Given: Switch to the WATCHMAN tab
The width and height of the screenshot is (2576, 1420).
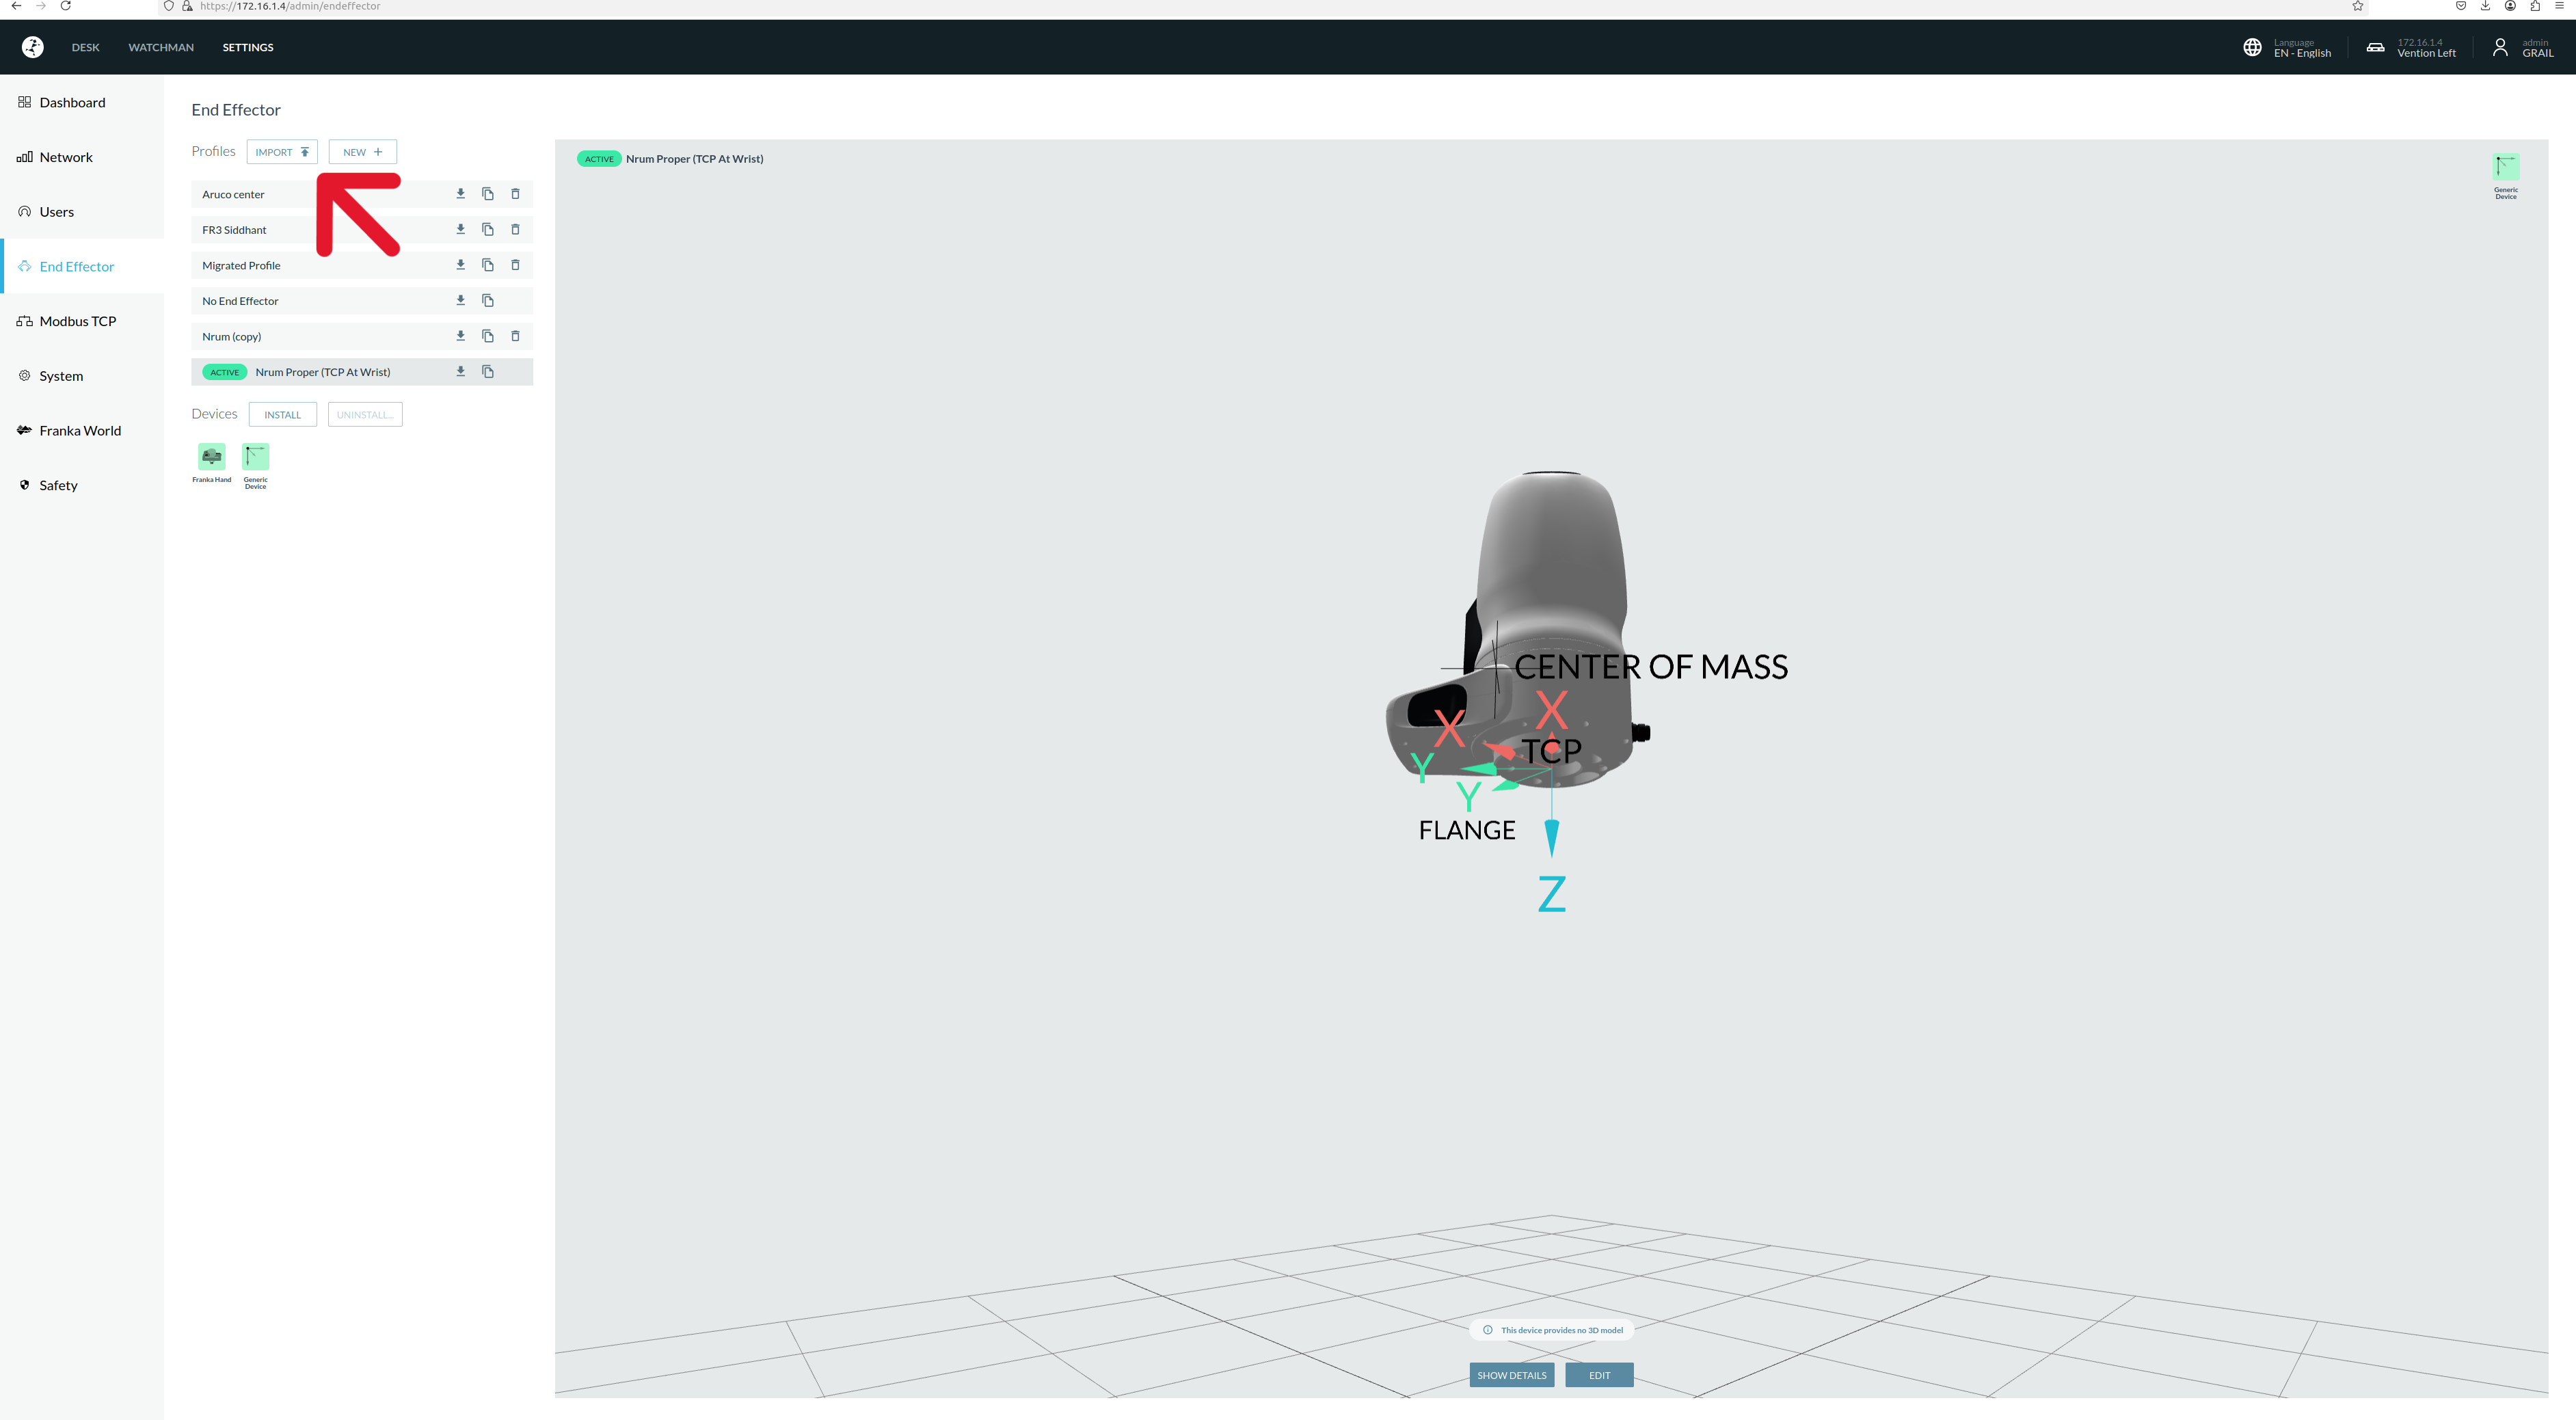Looking at the screenshot, I should click(x=161, y=47).
